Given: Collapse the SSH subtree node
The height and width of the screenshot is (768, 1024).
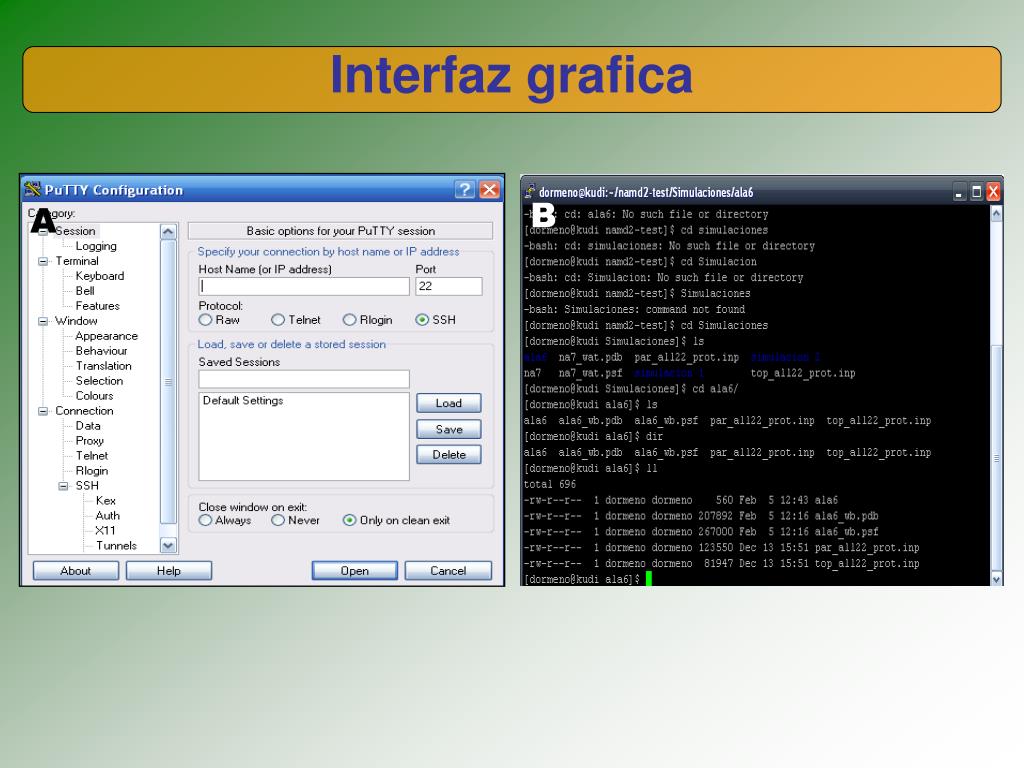Looking at the screenshot, I should click(63, 487).
